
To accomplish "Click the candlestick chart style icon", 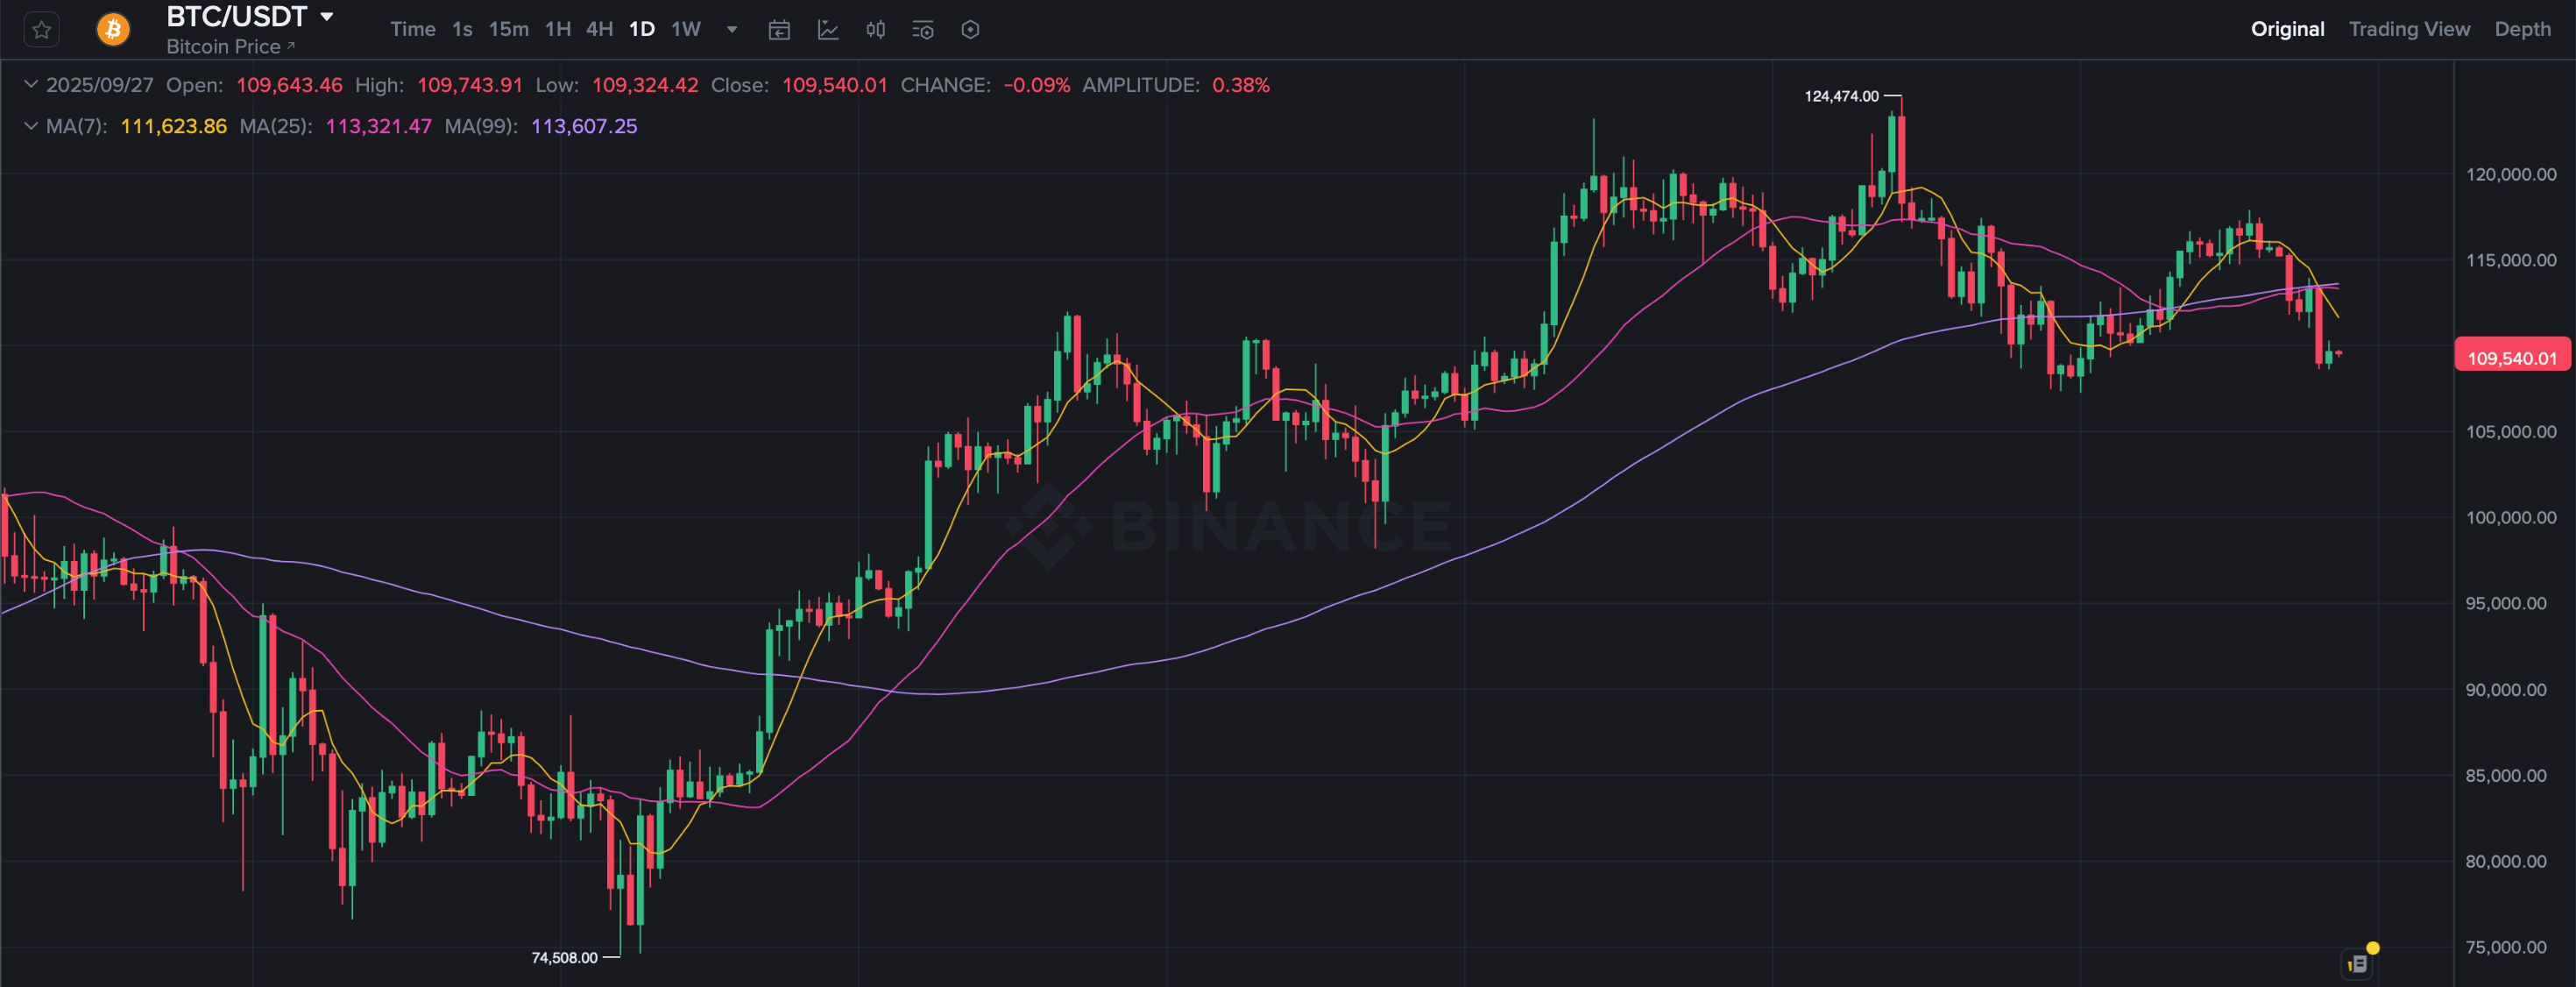I will (x=876, y=30).
